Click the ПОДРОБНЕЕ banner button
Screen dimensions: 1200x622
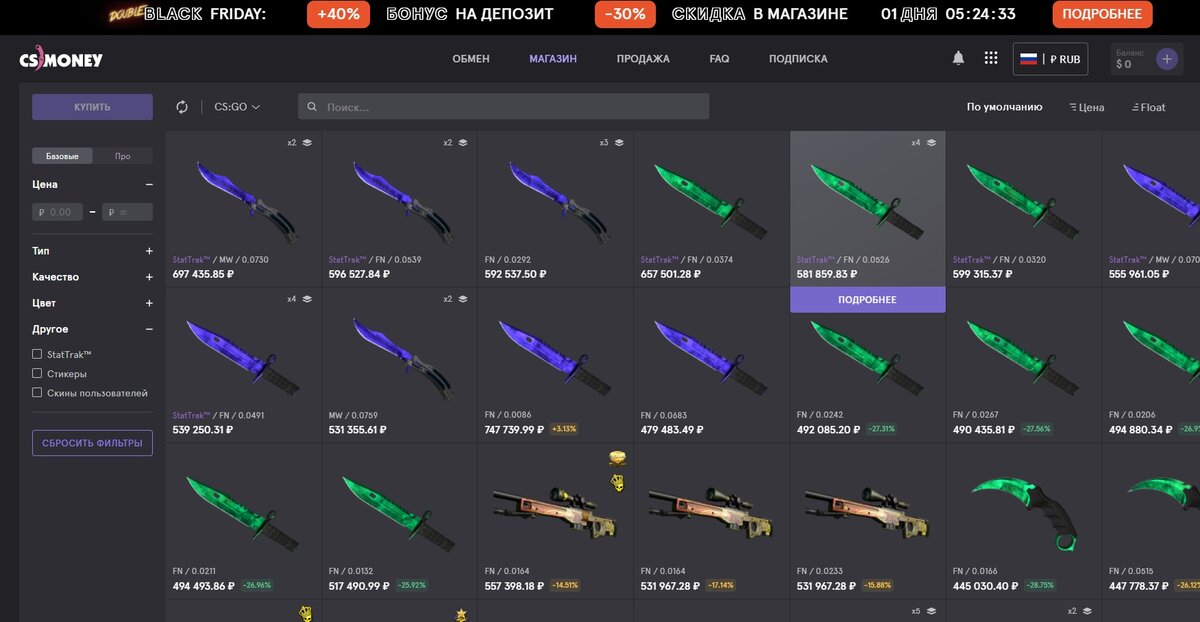(x=1102, y=14)
